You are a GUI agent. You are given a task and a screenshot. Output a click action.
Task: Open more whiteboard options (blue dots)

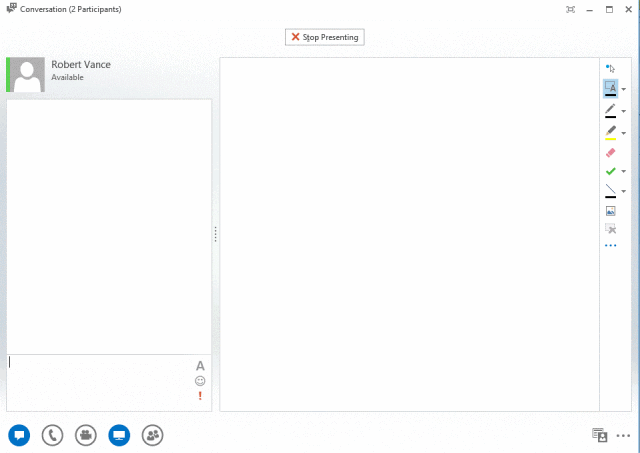[610, 246]
